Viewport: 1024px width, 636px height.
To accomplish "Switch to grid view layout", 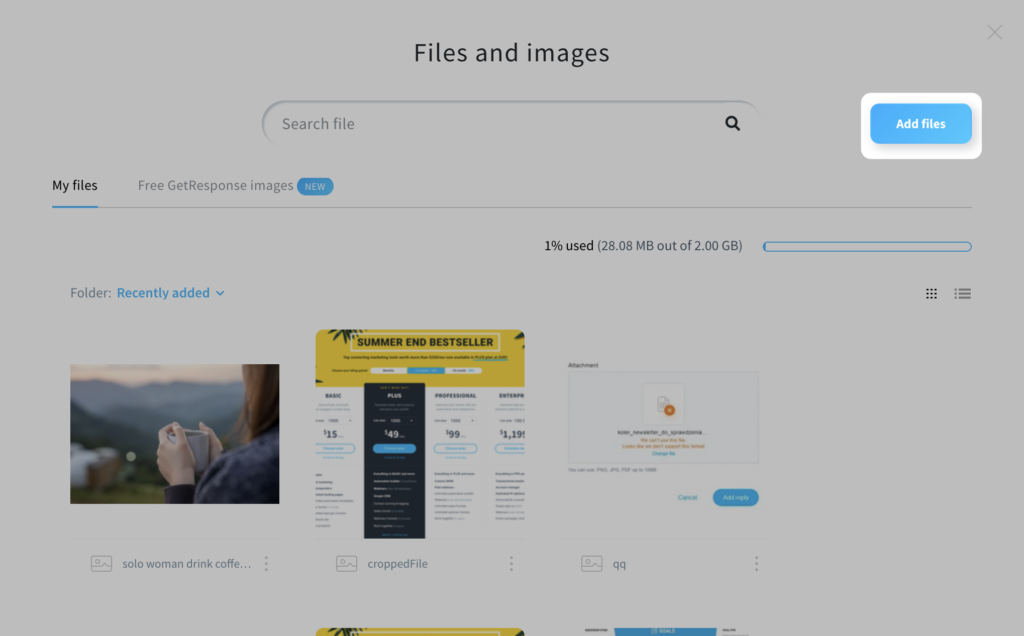I will click(x=931, y=293).
